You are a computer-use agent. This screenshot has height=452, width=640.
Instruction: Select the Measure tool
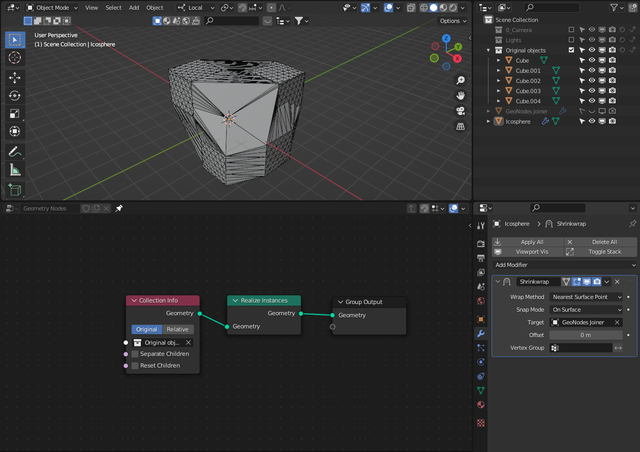click(15, 169)
